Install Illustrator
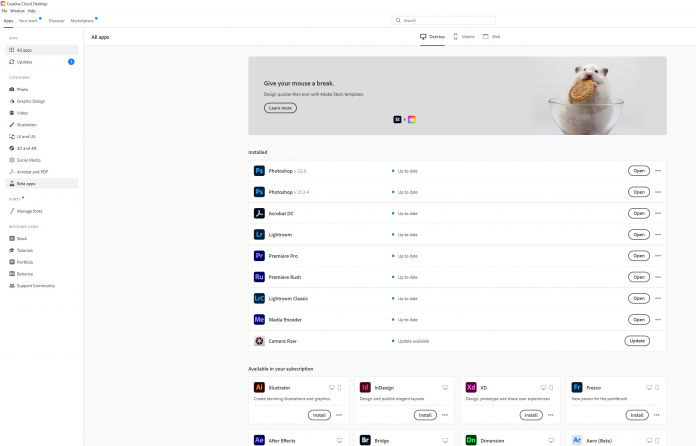 [319, 415]
